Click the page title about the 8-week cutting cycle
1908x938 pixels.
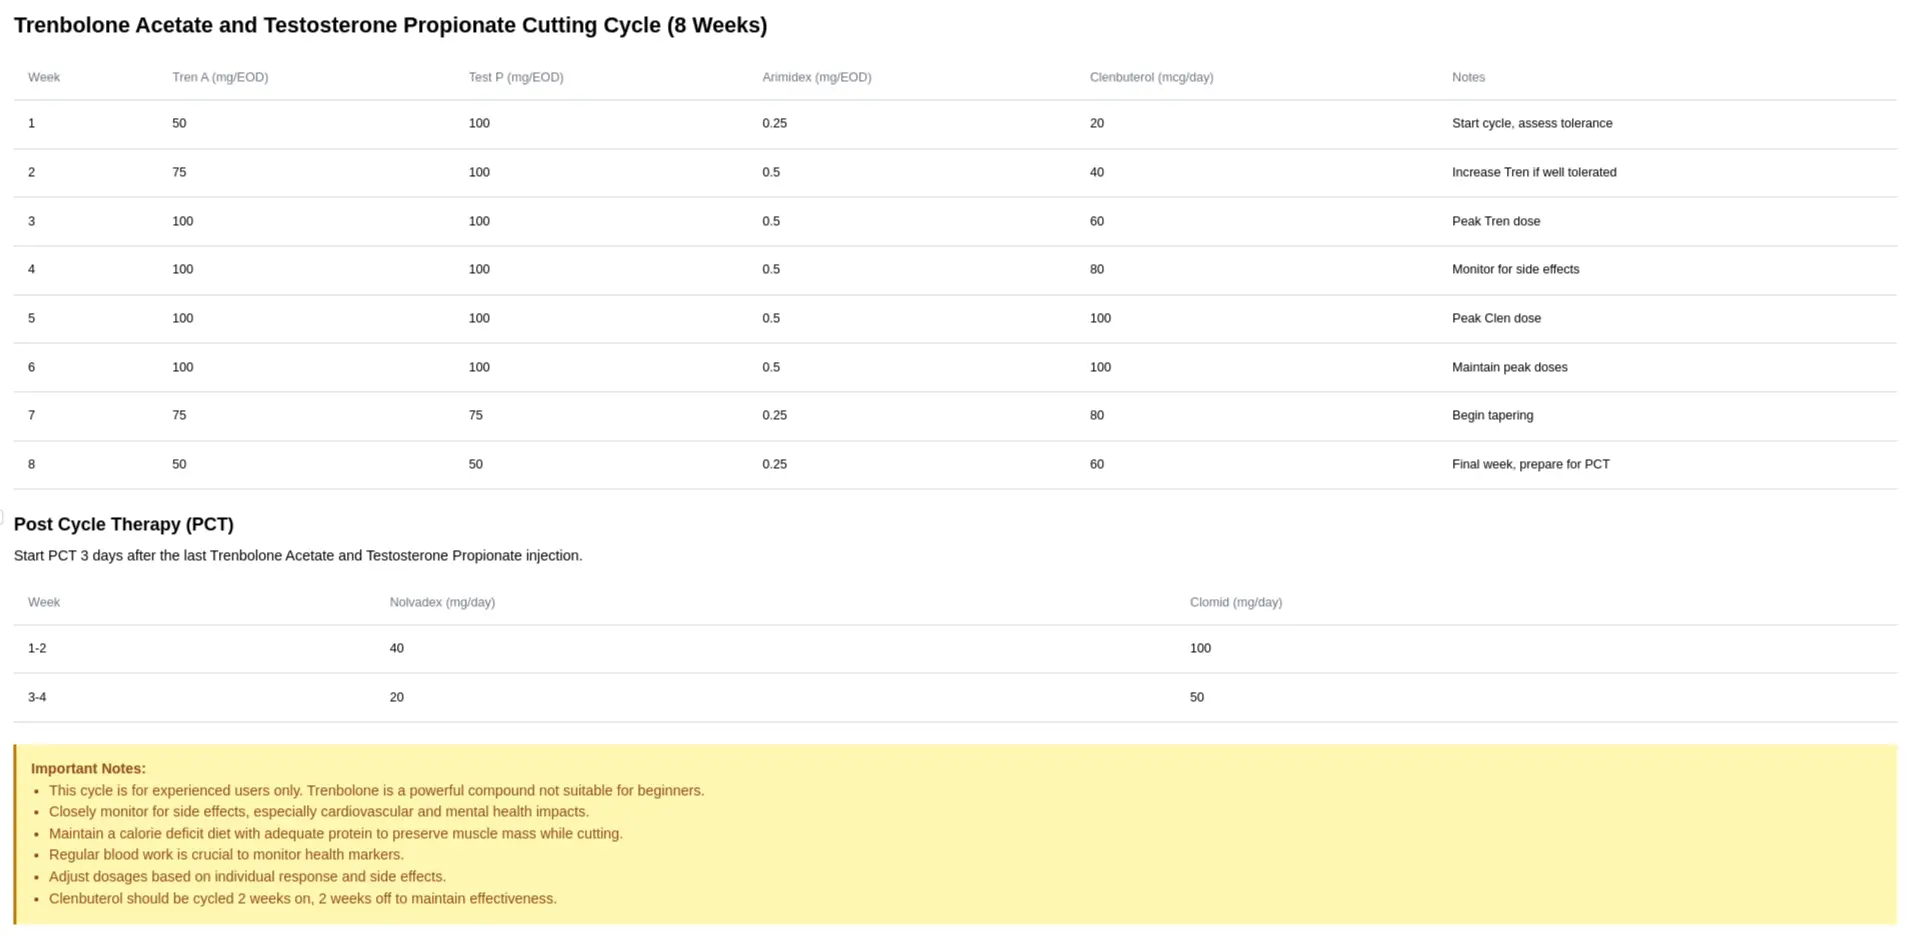coord(390,25)
